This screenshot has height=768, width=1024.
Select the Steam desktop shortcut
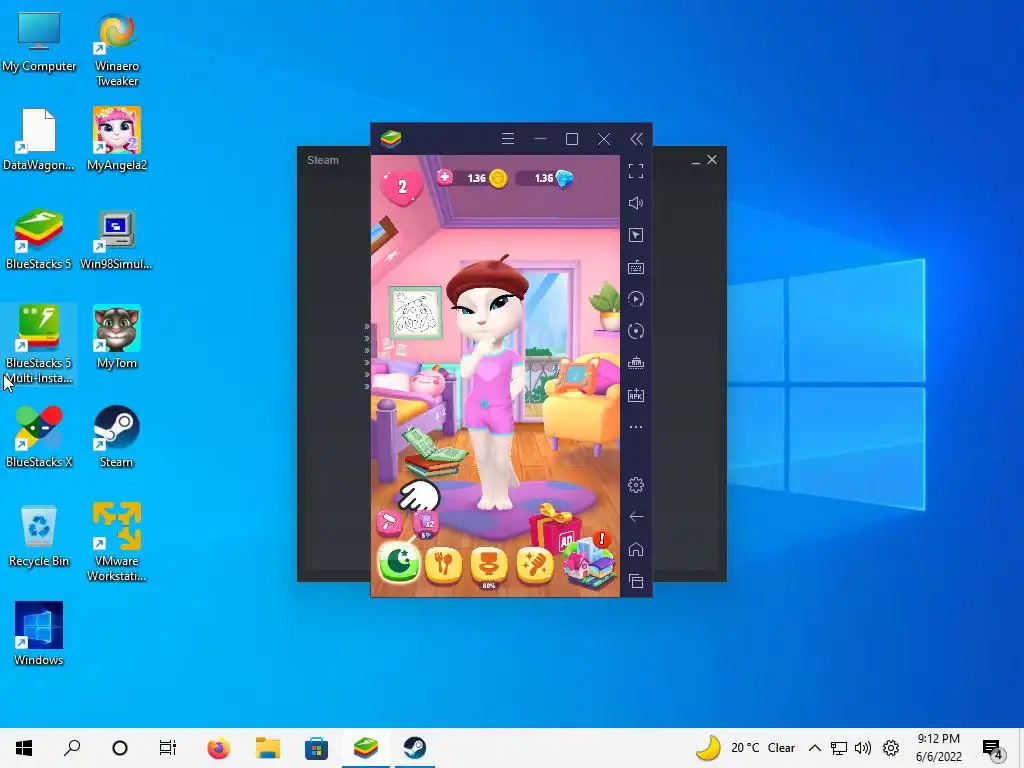coord(116,436)
